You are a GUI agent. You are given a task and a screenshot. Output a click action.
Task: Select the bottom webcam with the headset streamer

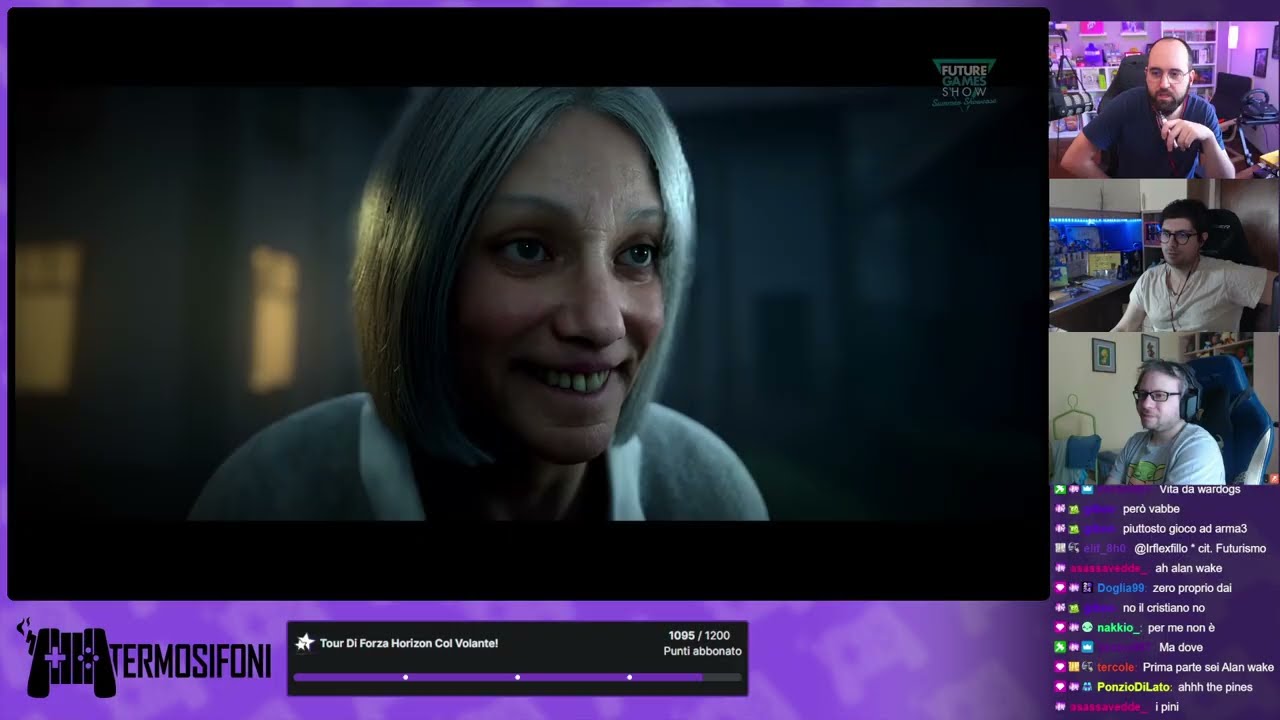tap(1164, 409)
